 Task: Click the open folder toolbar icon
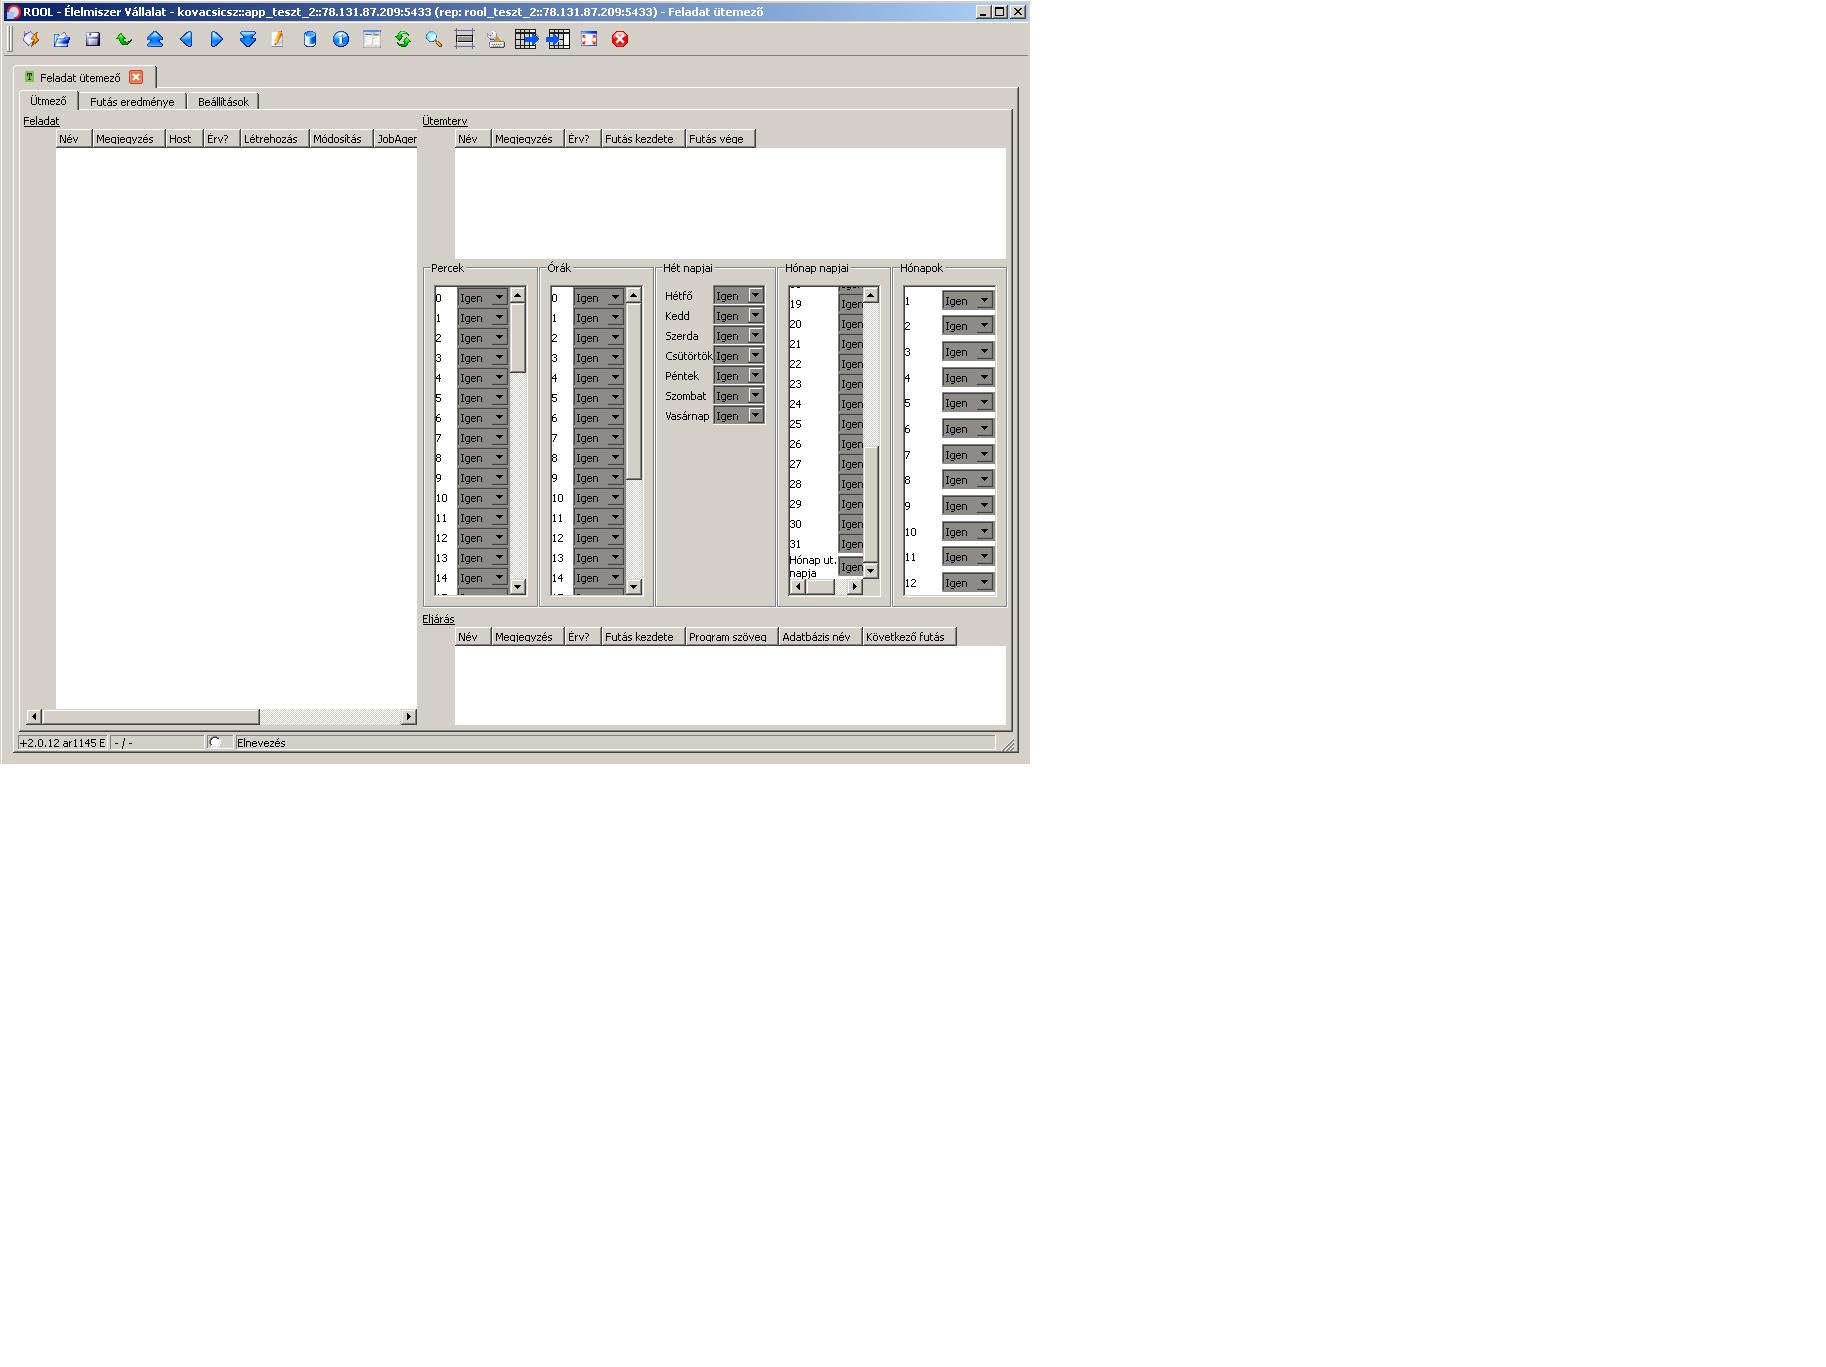tap(62, 39)
